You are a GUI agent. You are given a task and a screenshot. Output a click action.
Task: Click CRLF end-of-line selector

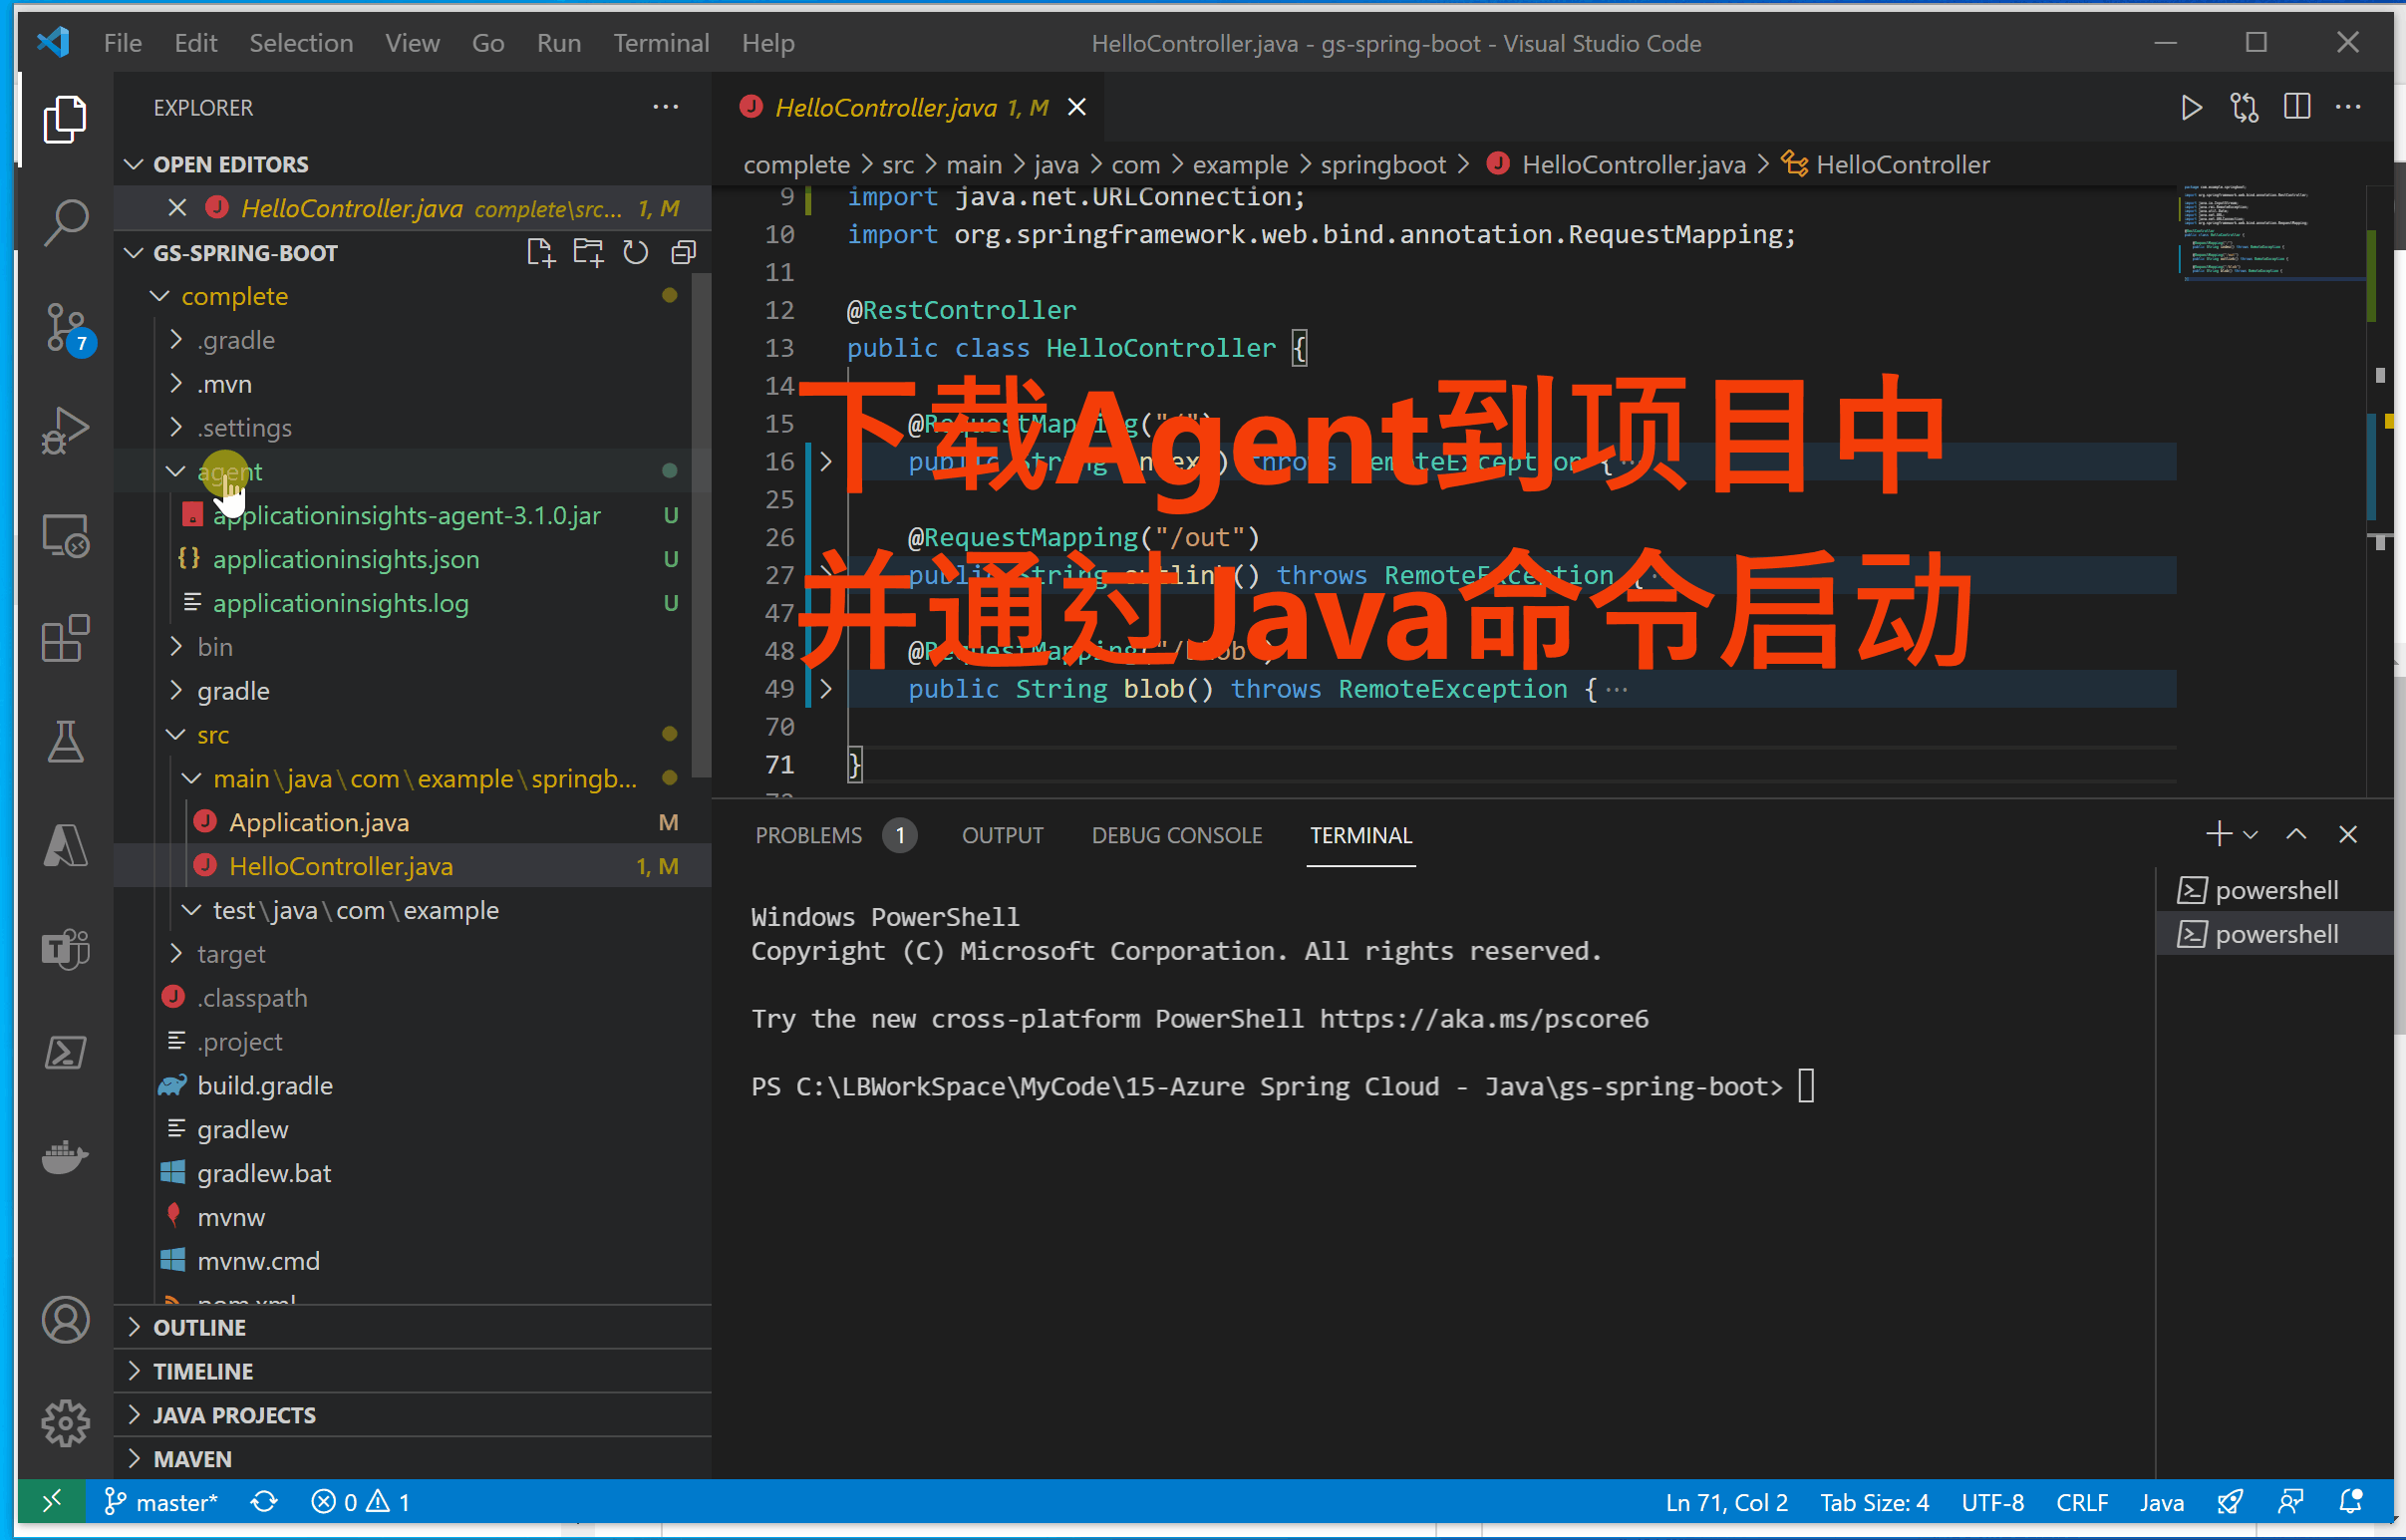point(2081,1502)
